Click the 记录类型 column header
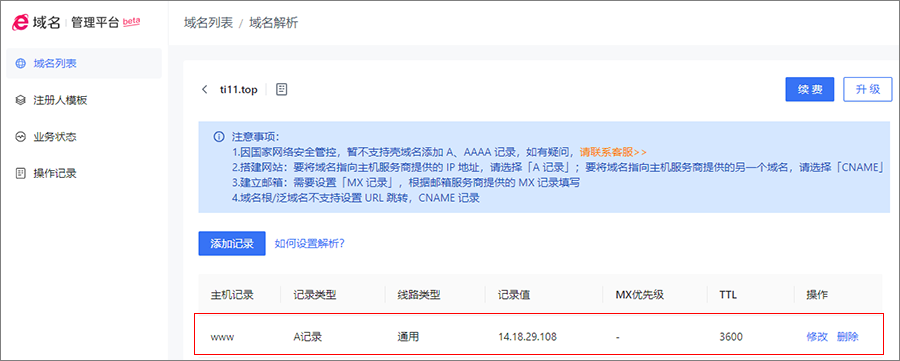 [x=315, y=296]
